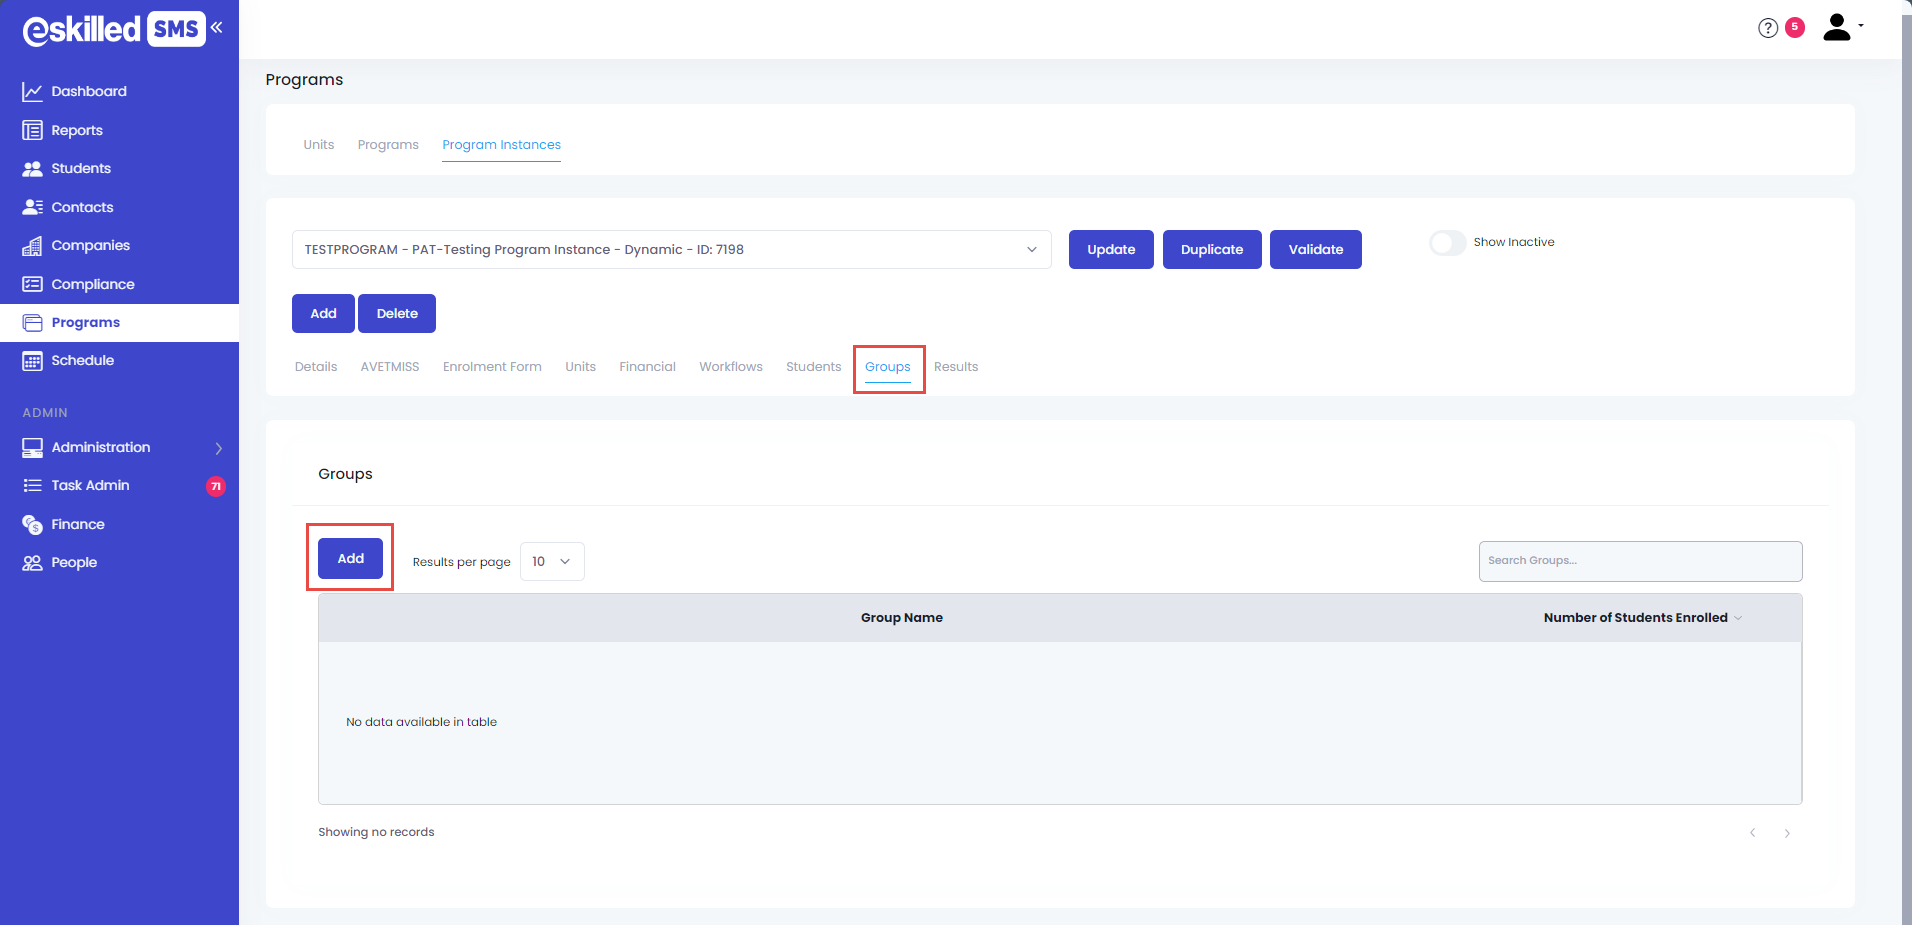Open the Task Admin list icon

click(32, 486)
